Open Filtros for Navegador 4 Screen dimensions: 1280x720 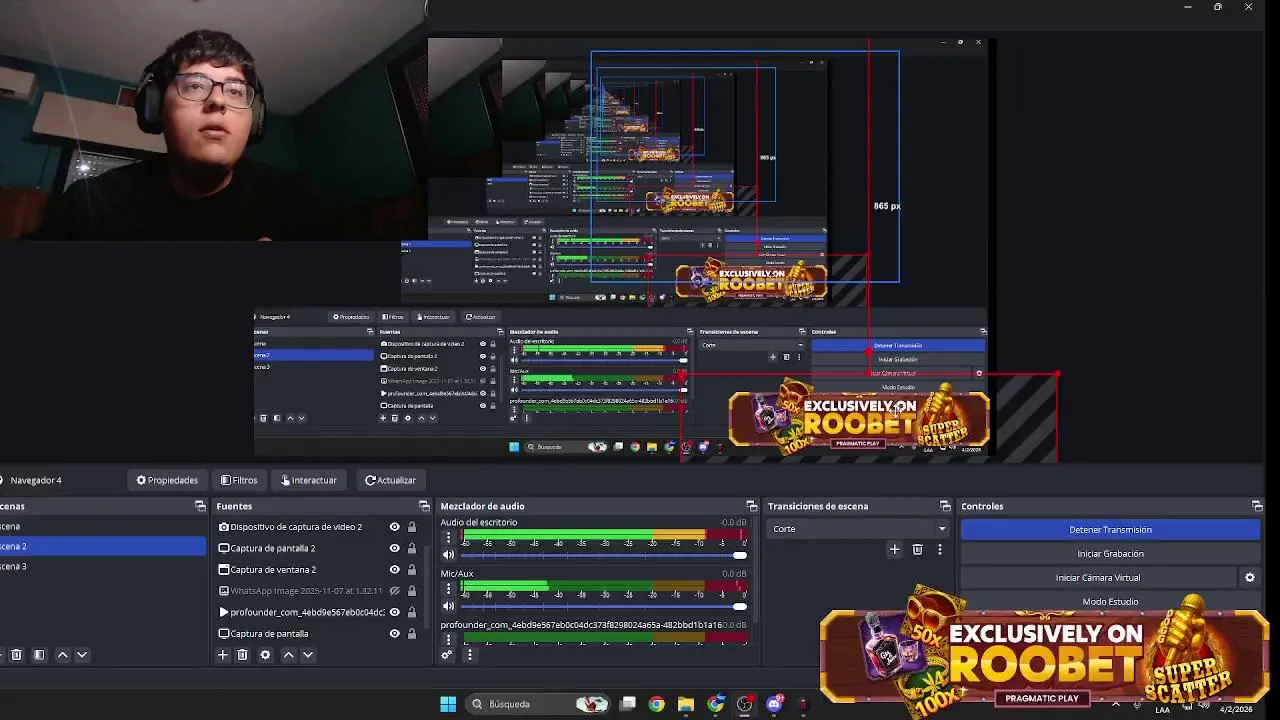coord(239,480)
